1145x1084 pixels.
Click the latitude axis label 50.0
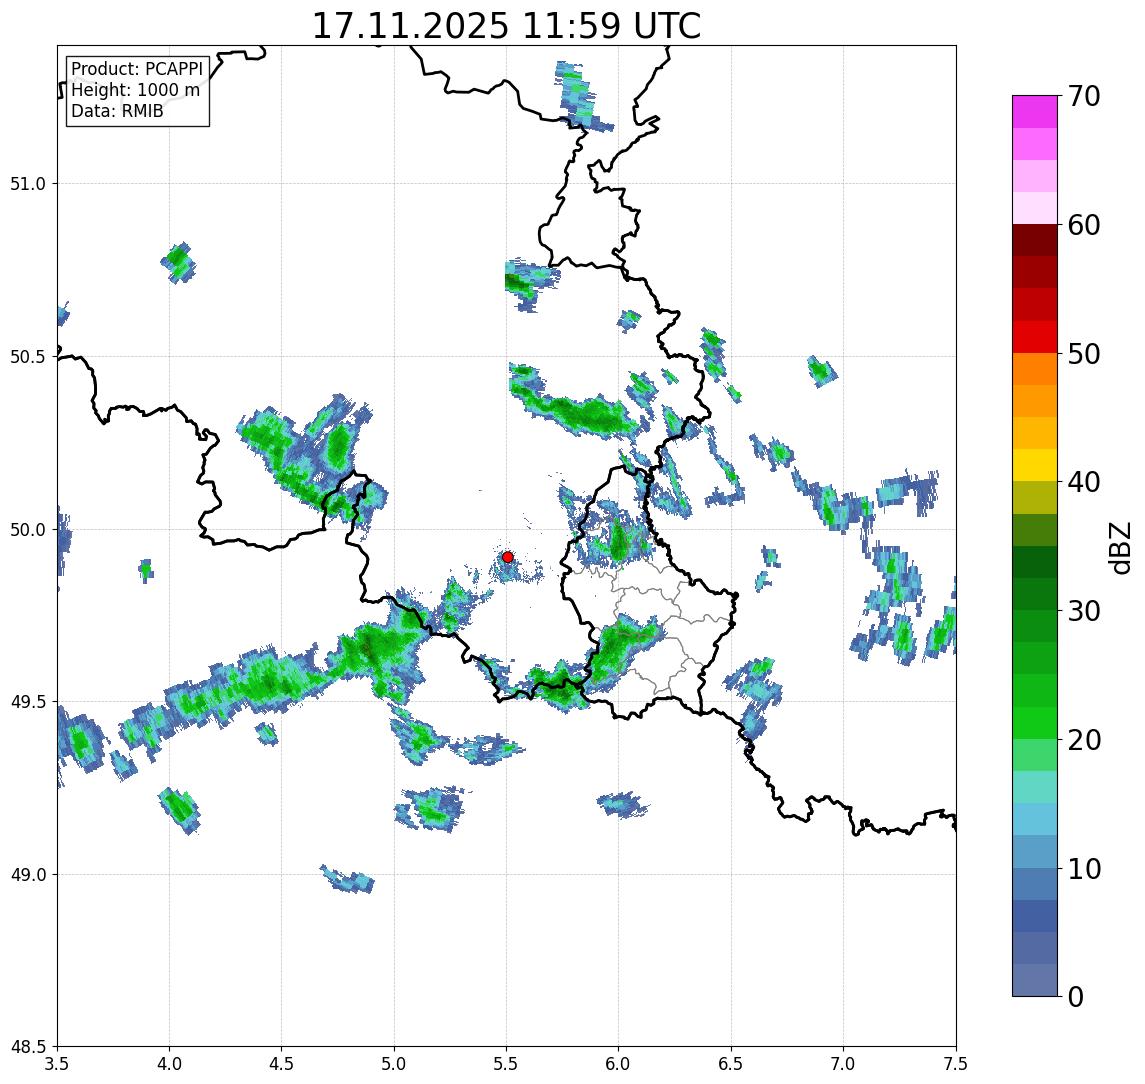(x=28, y=530)
